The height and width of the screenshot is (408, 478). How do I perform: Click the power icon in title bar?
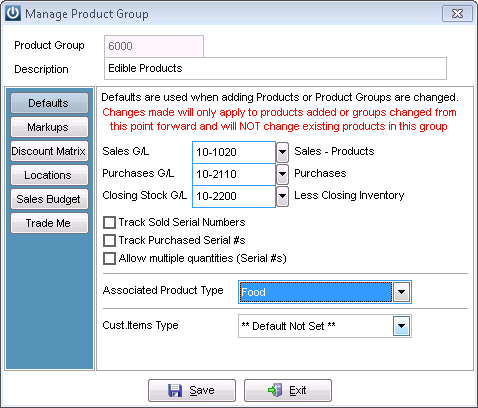click(x=13, y=14)
